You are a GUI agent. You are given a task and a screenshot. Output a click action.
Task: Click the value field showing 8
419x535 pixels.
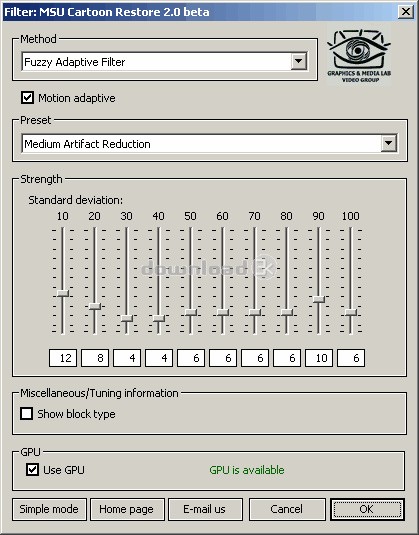point(95,358)
